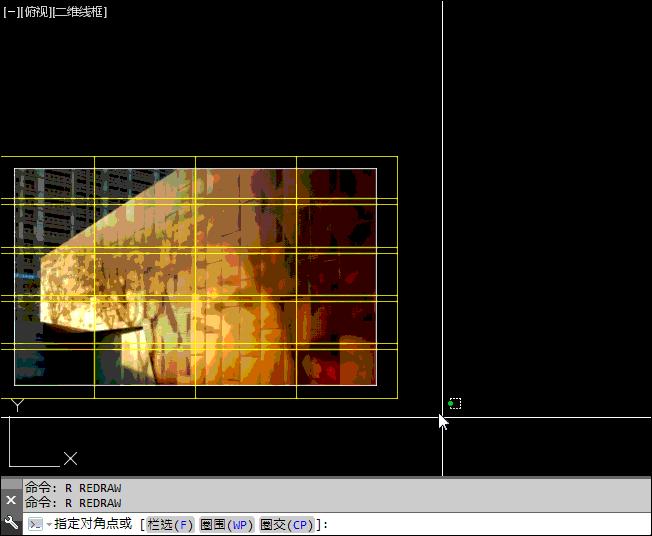The height and width of the screenshot is (536, 652).
Task: Choose the 栏选(F) fence option
Action: coord(170,524)
